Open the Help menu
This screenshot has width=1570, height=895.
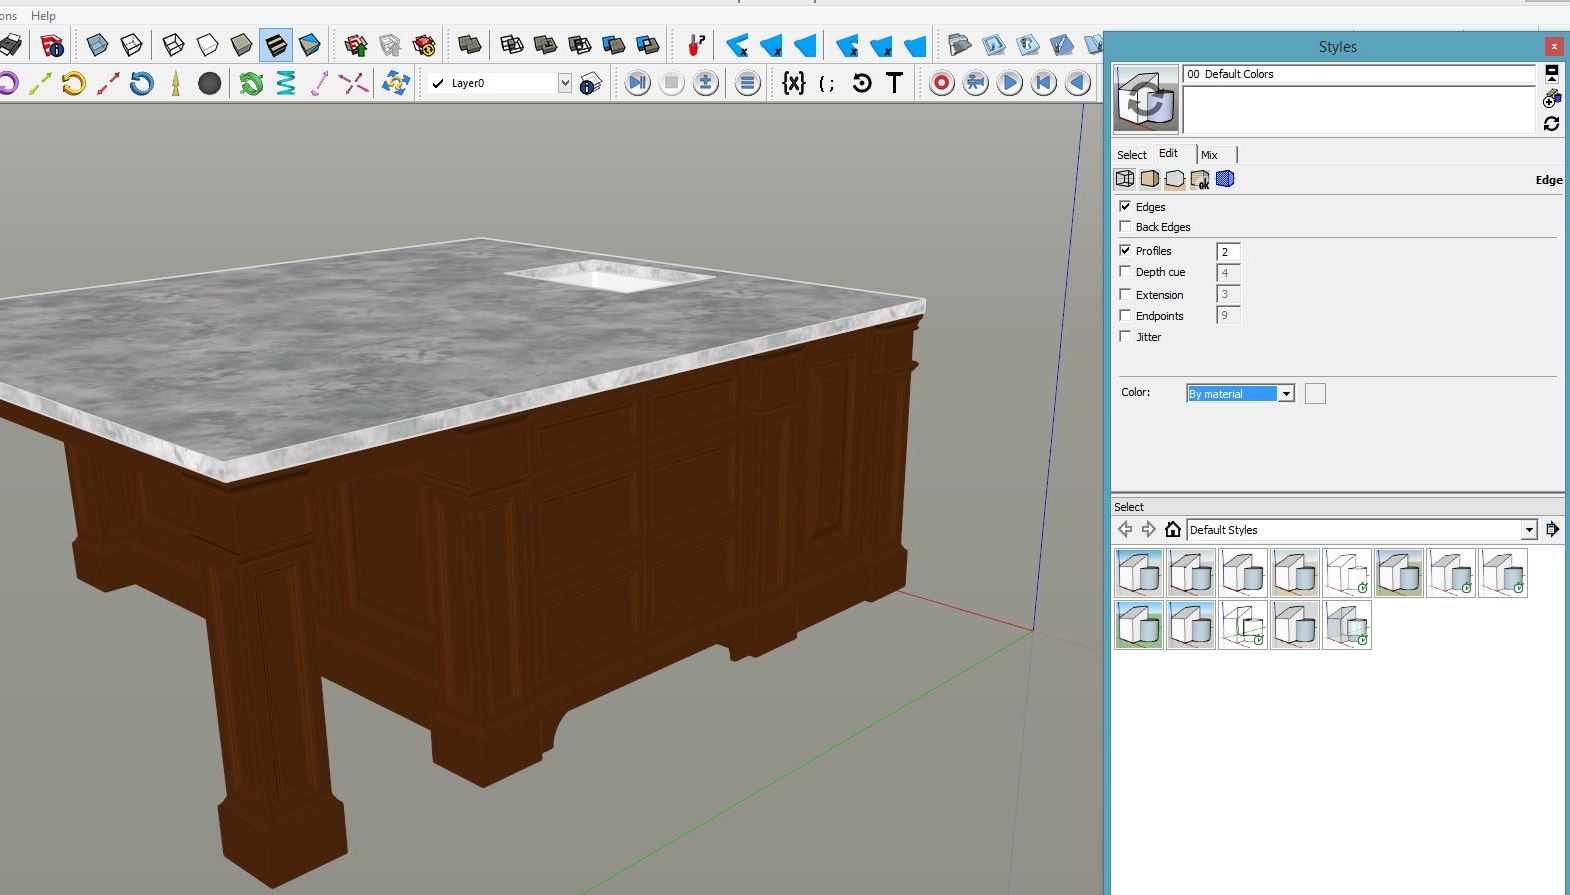click(x=43, y=16)
